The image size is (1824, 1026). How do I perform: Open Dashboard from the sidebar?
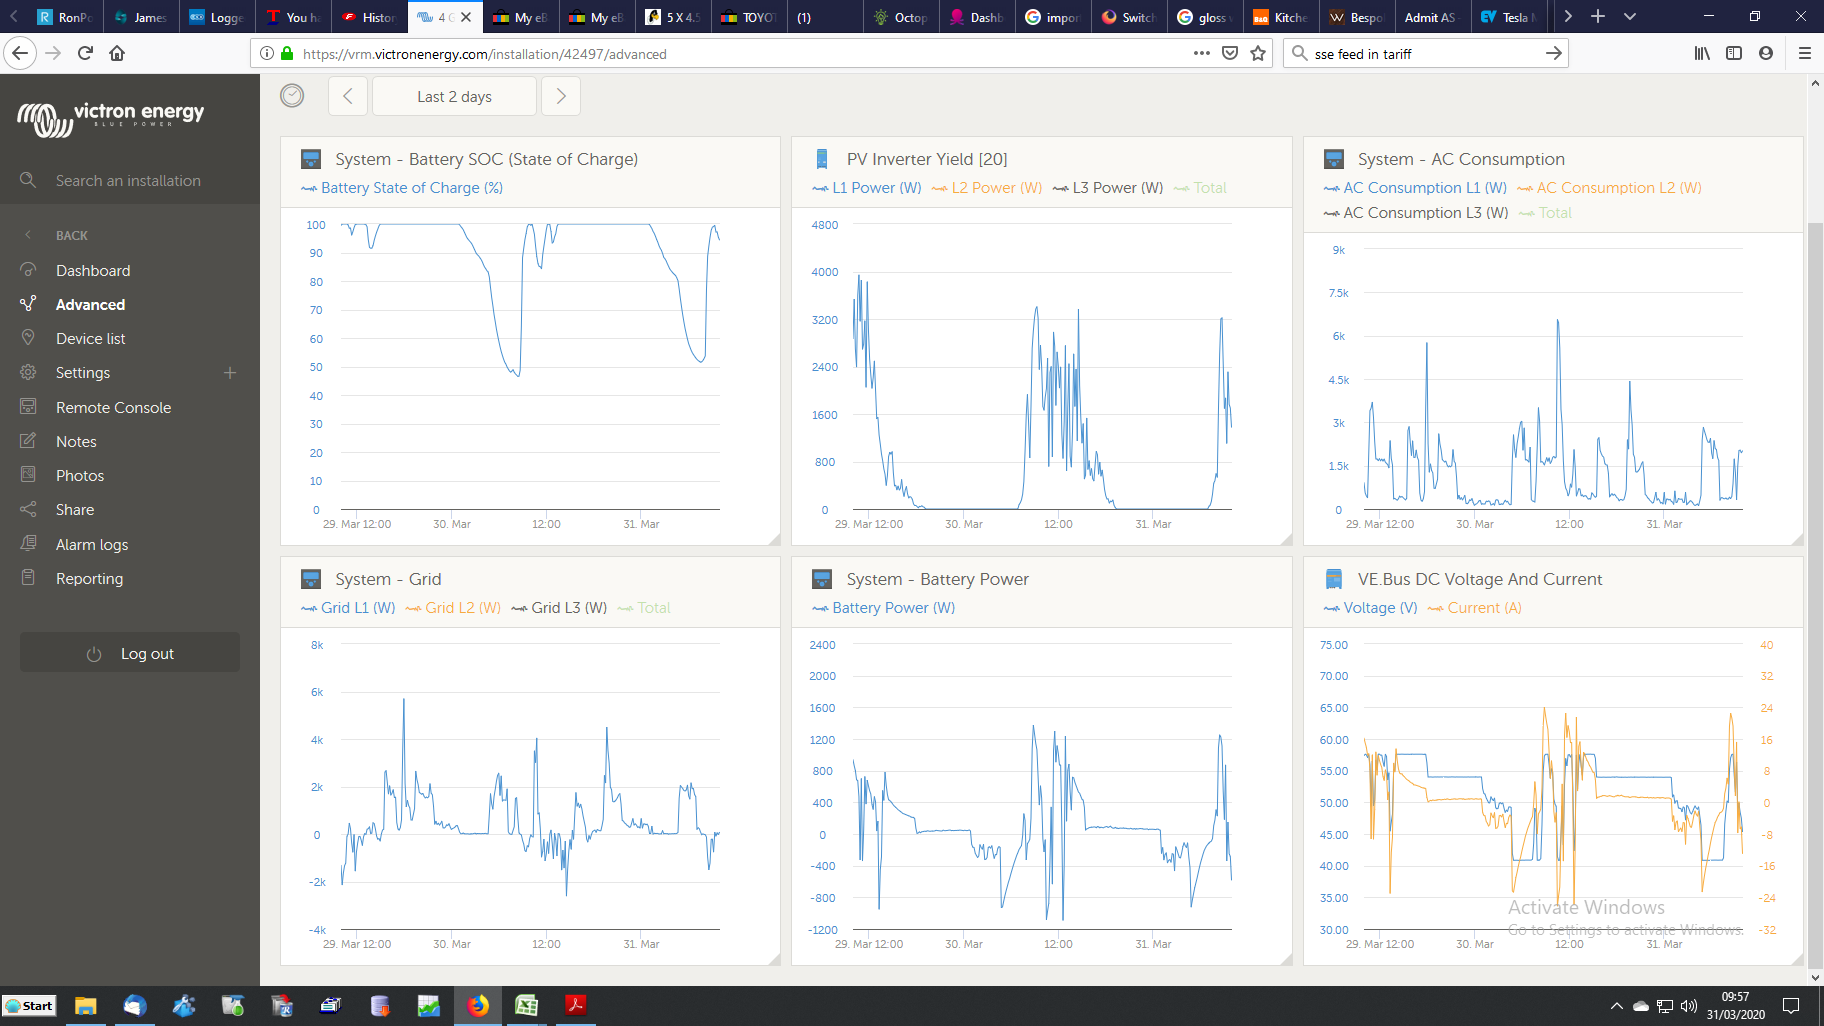click(93, 271)
